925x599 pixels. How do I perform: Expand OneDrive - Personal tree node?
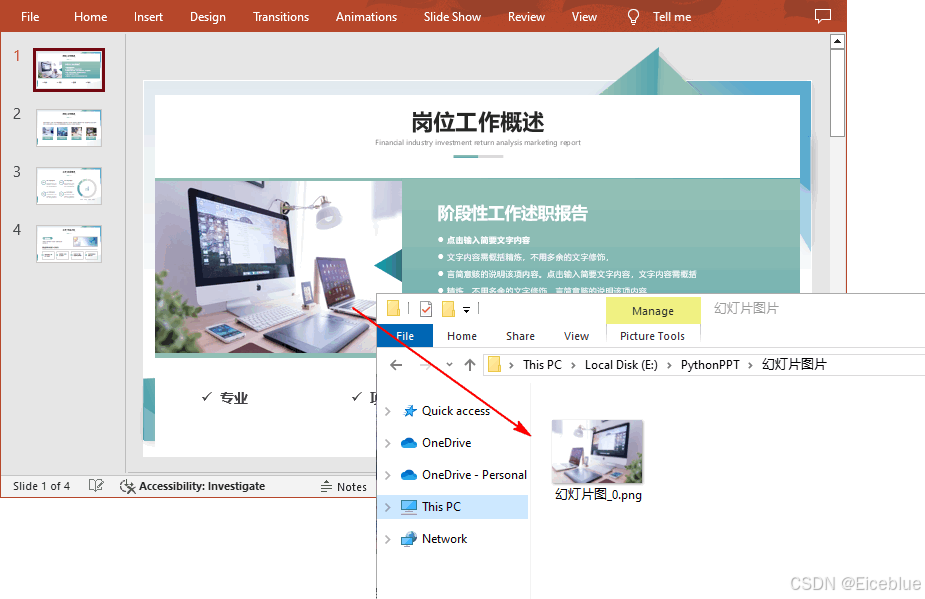(388, 475)
